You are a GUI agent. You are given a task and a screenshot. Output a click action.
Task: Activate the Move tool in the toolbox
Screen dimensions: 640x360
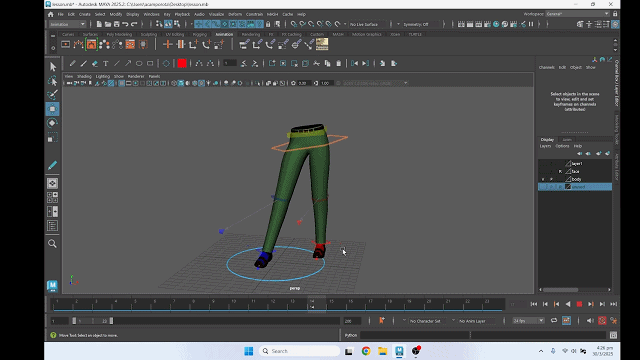pyautogui.click(x=53, y=109)
